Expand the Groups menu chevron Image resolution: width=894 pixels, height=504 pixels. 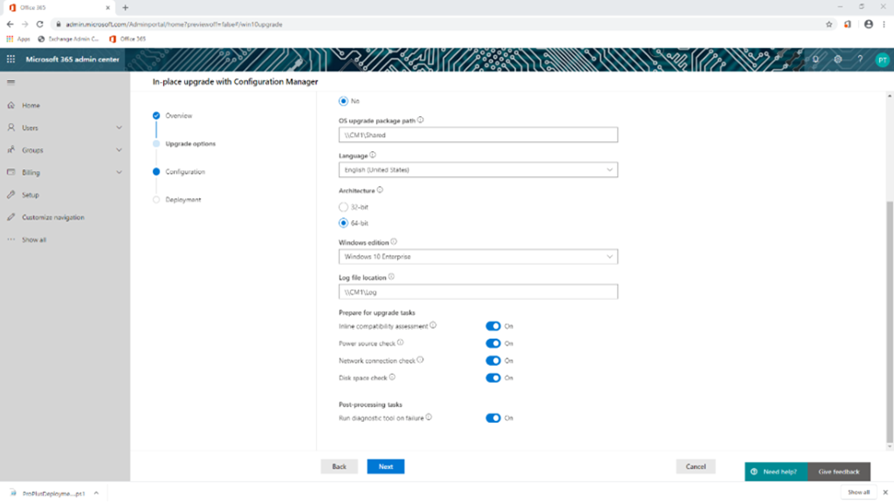click(x=119, y=150)
